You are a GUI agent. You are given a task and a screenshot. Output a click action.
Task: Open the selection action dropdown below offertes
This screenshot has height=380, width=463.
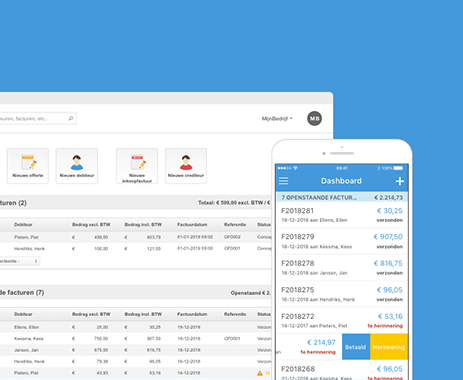point(19,261)
